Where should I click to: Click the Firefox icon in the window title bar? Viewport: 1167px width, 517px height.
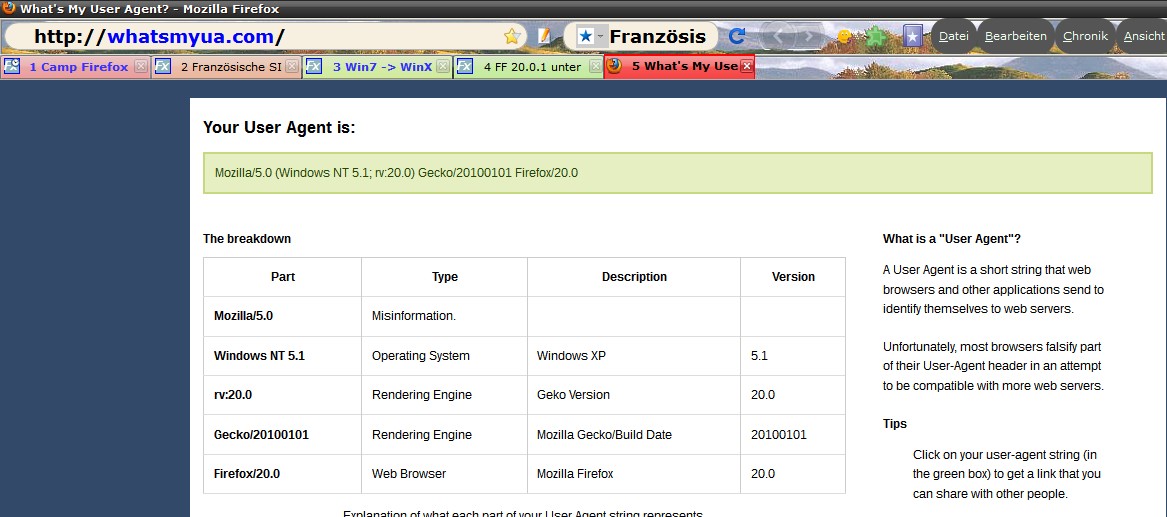click(9, 8)
